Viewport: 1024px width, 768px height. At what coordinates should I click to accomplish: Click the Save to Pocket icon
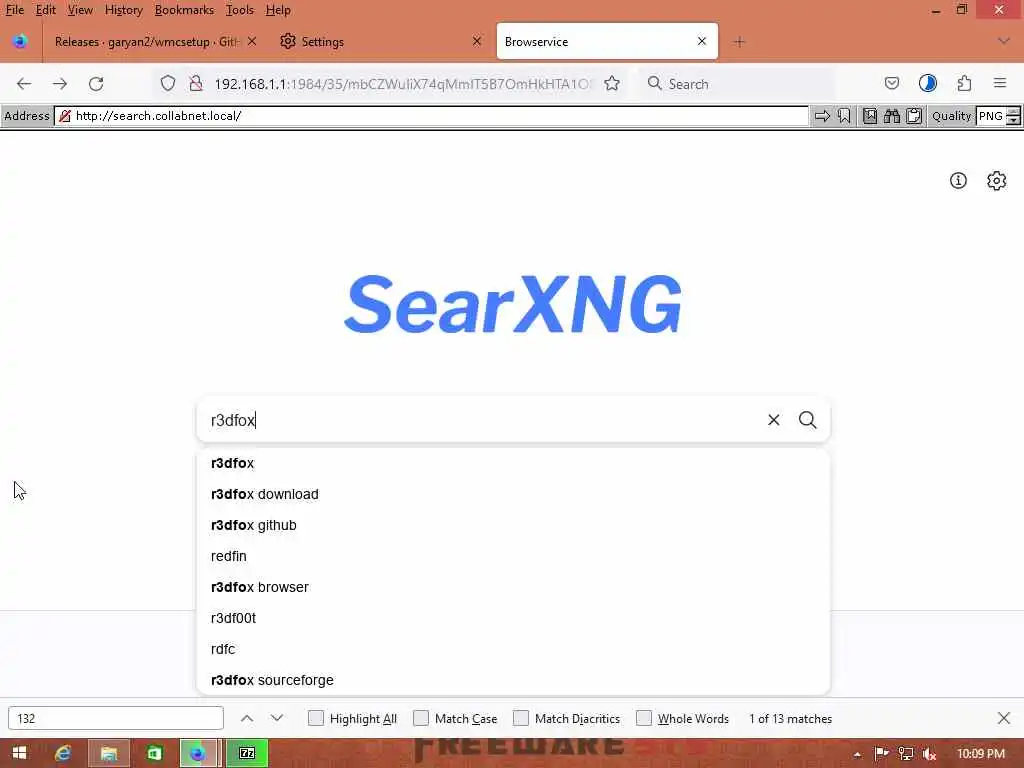[x=891, y=84]
